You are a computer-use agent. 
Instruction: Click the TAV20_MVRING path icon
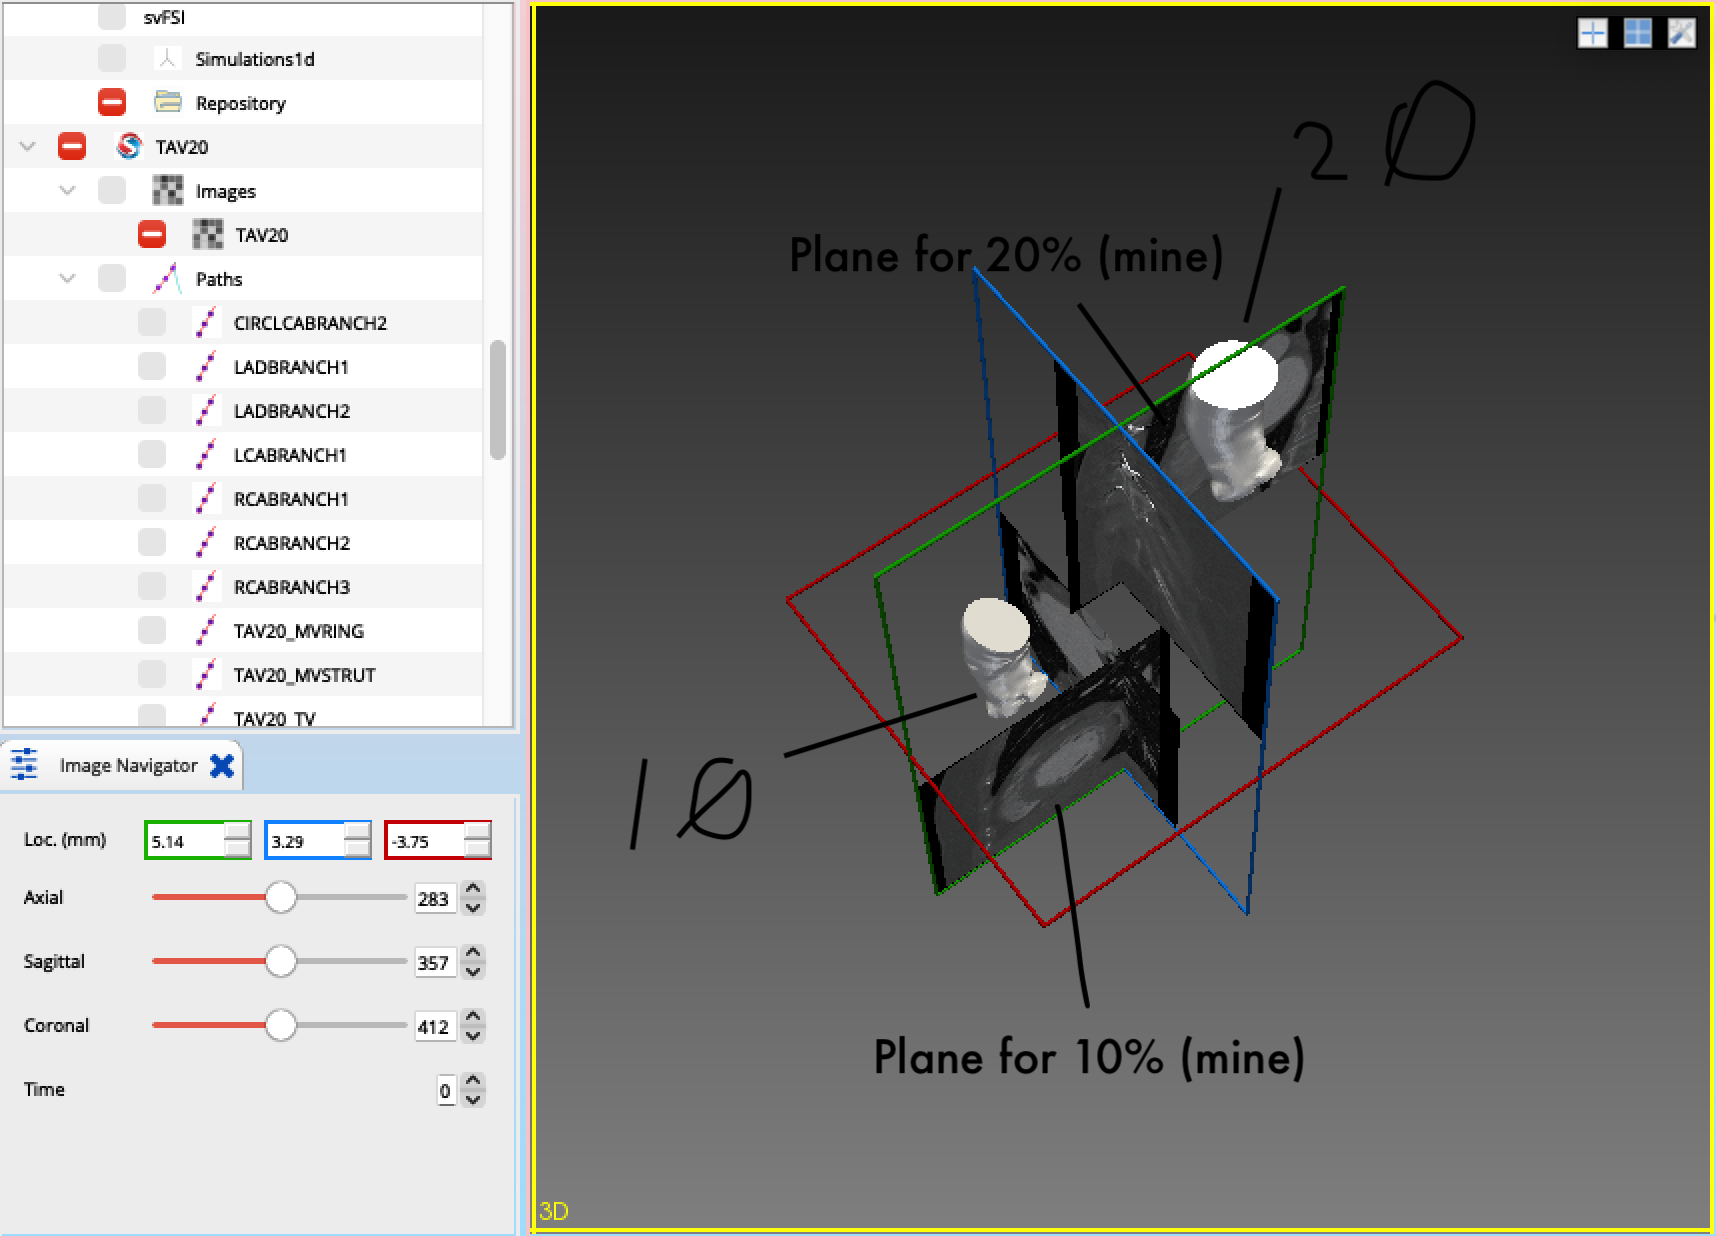(206, 630)
